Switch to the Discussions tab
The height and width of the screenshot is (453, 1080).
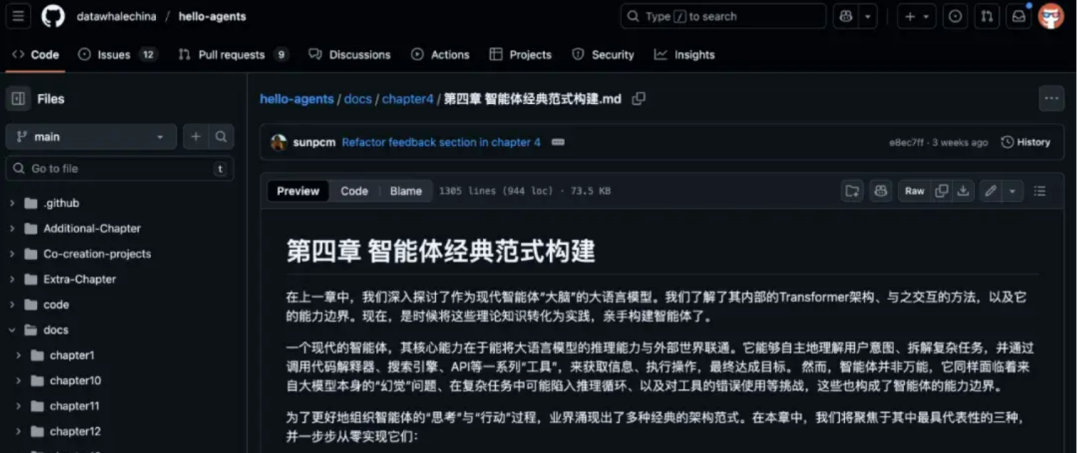point(349,54)
